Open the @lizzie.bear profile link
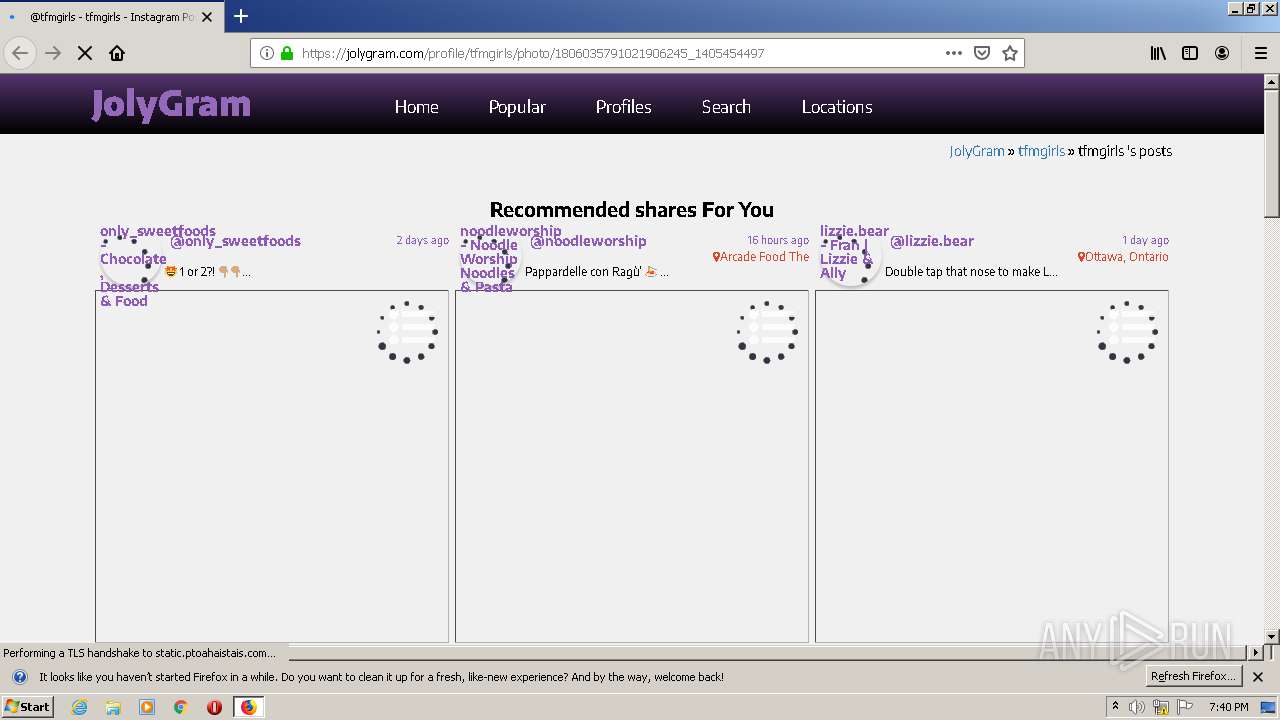 (932, 241)
